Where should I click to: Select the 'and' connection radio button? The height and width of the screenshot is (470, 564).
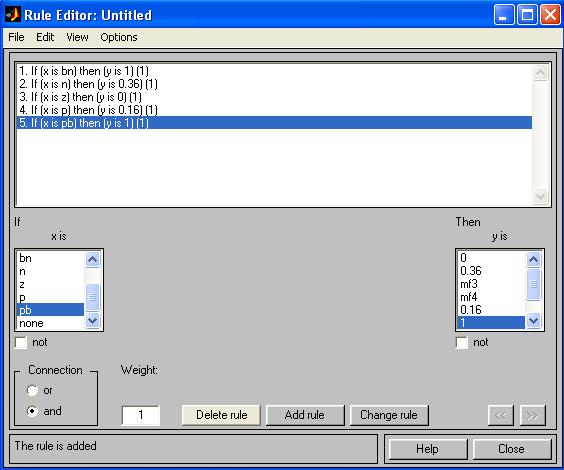(32, 411)
